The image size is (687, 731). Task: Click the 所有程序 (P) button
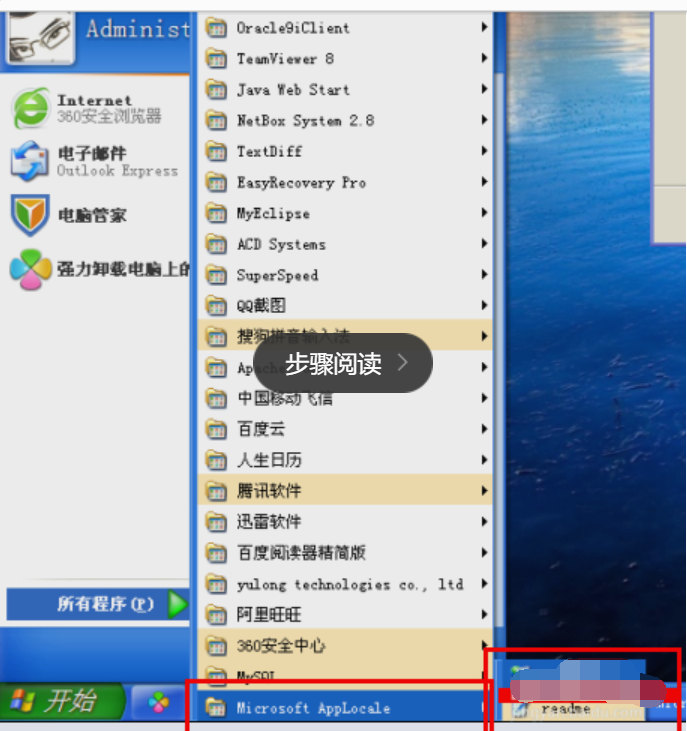[98, 604]
